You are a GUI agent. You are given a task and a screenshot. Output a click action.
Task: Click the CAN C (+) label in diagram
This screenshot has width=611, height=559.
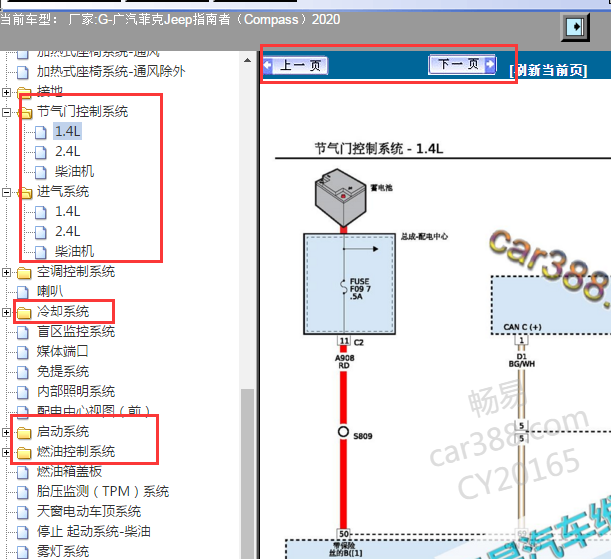coord(523,327)
